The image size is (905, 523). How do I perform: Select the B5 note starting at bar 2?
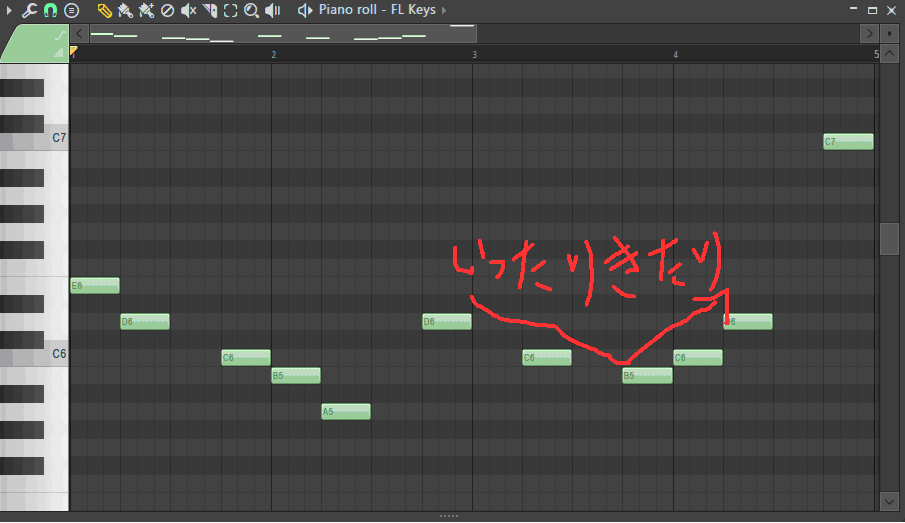[296, 376]
